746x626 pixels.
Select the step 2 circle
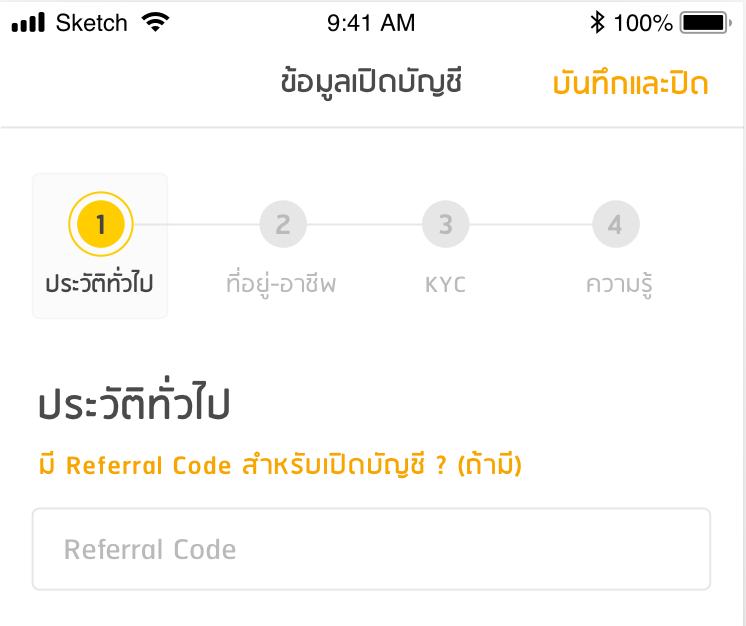tap(283, 225)
